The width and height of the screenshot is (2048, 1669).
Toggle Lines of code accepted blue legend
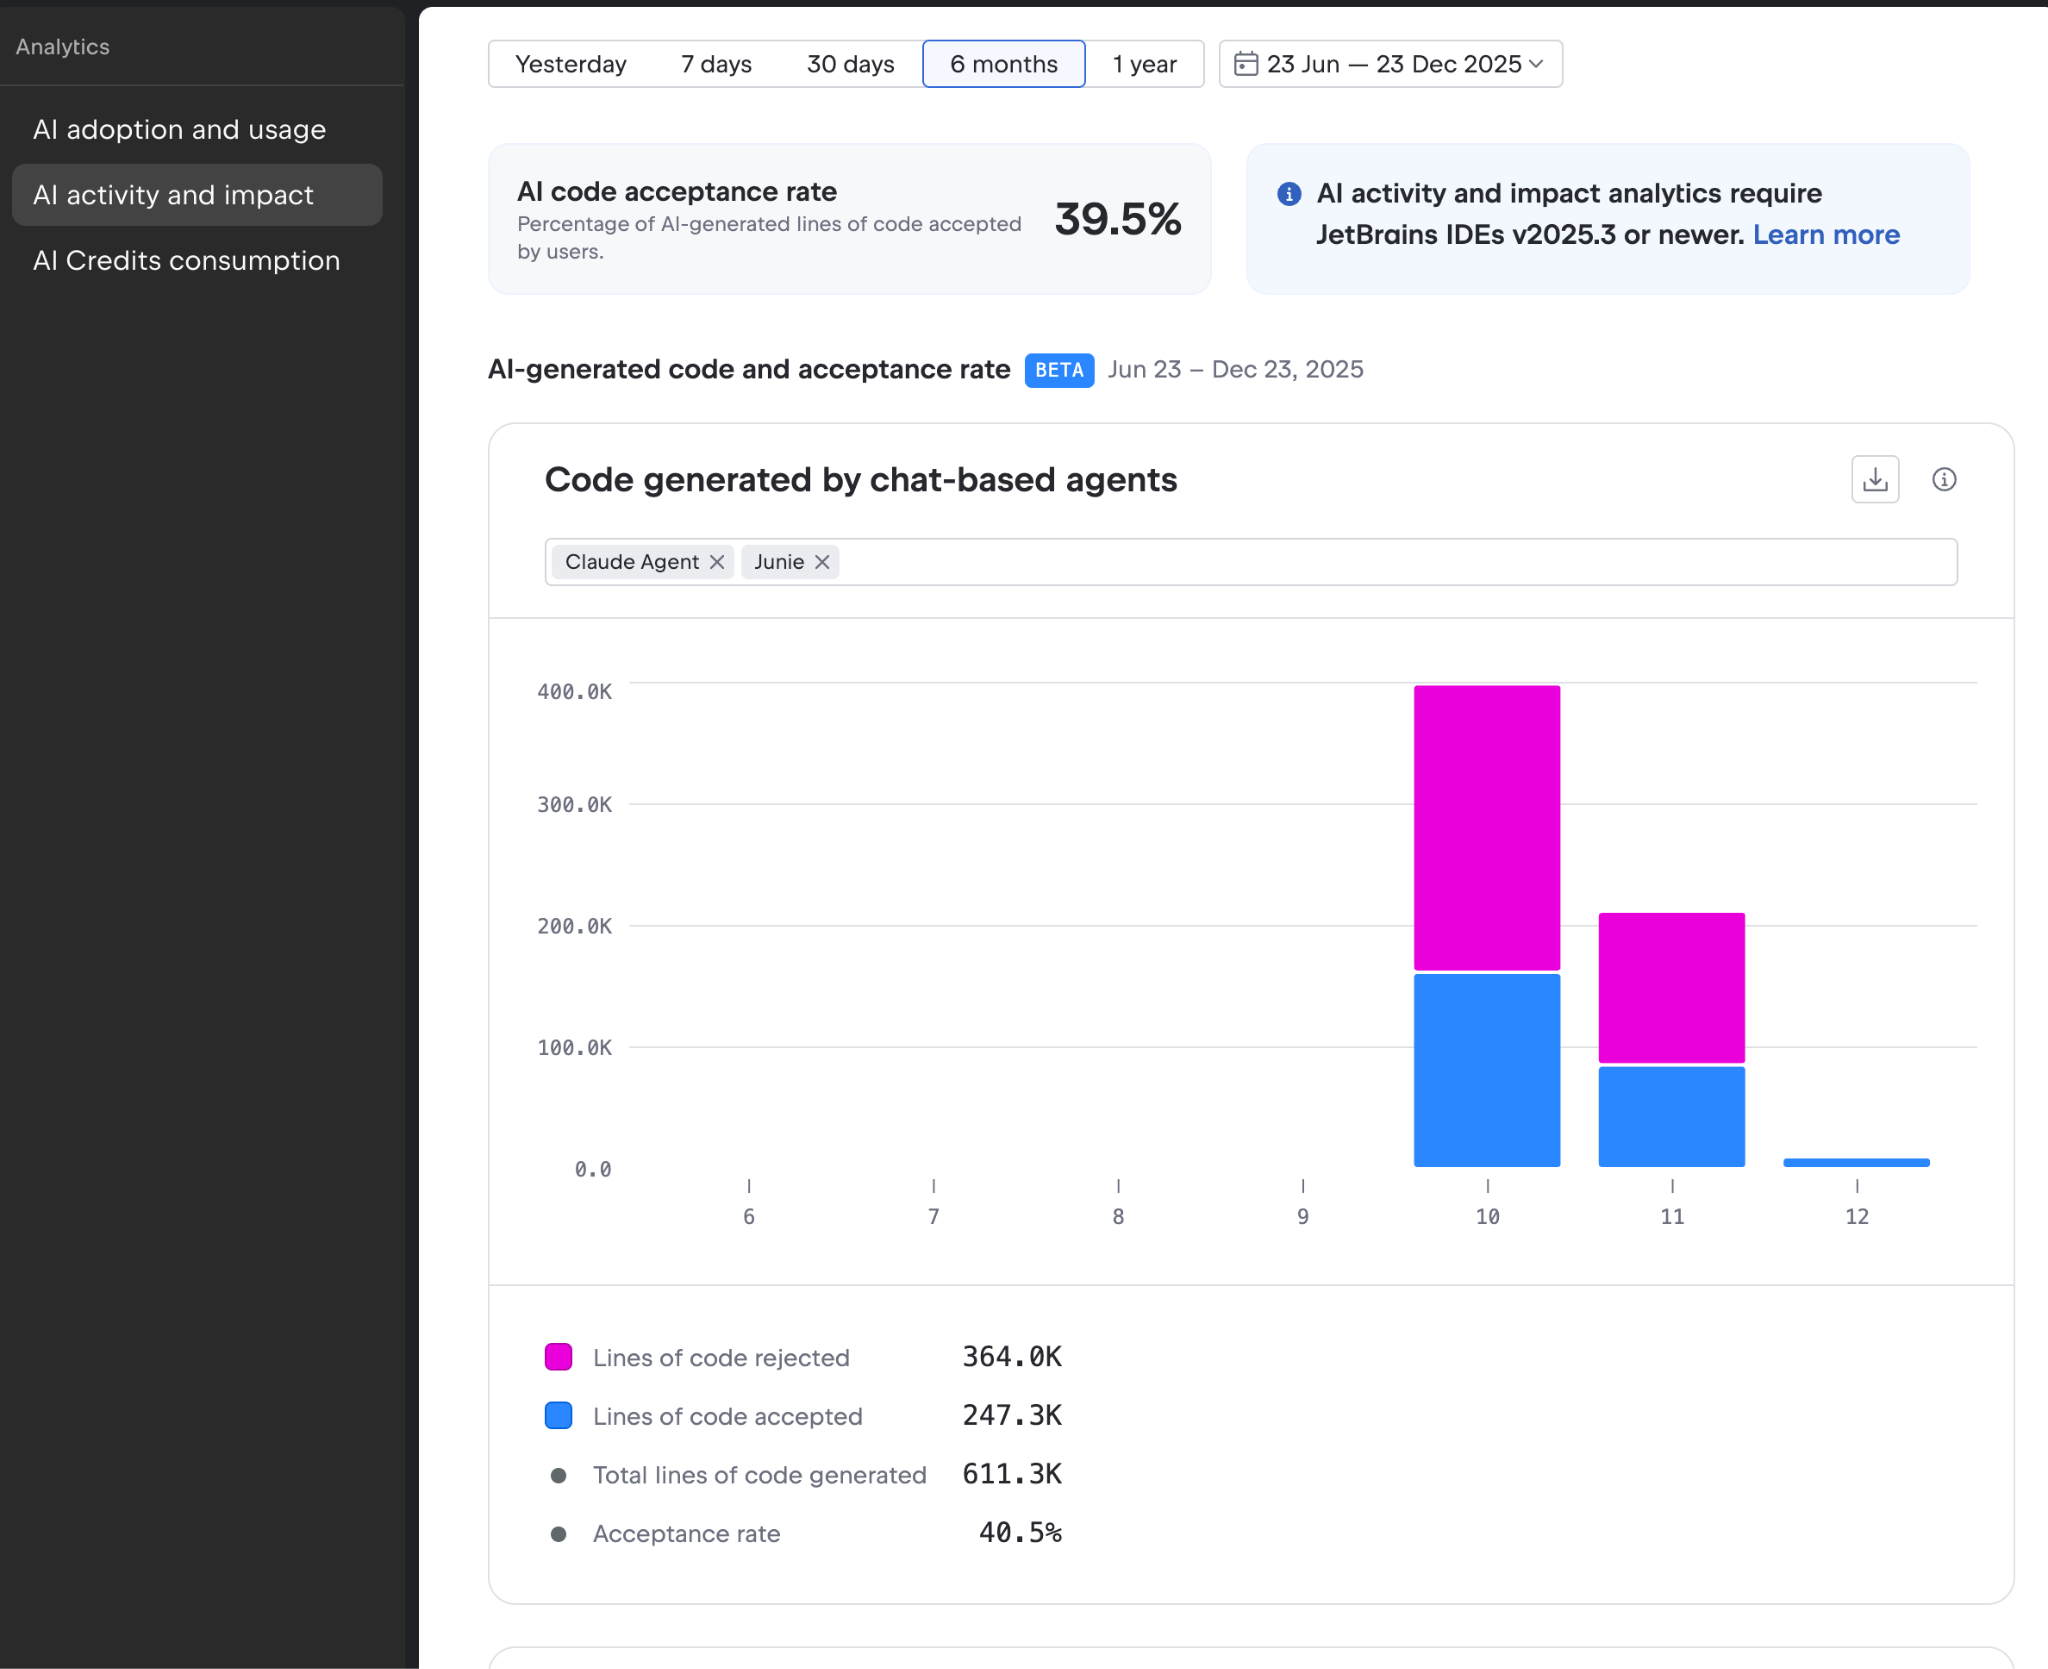tap(558, 1416)
